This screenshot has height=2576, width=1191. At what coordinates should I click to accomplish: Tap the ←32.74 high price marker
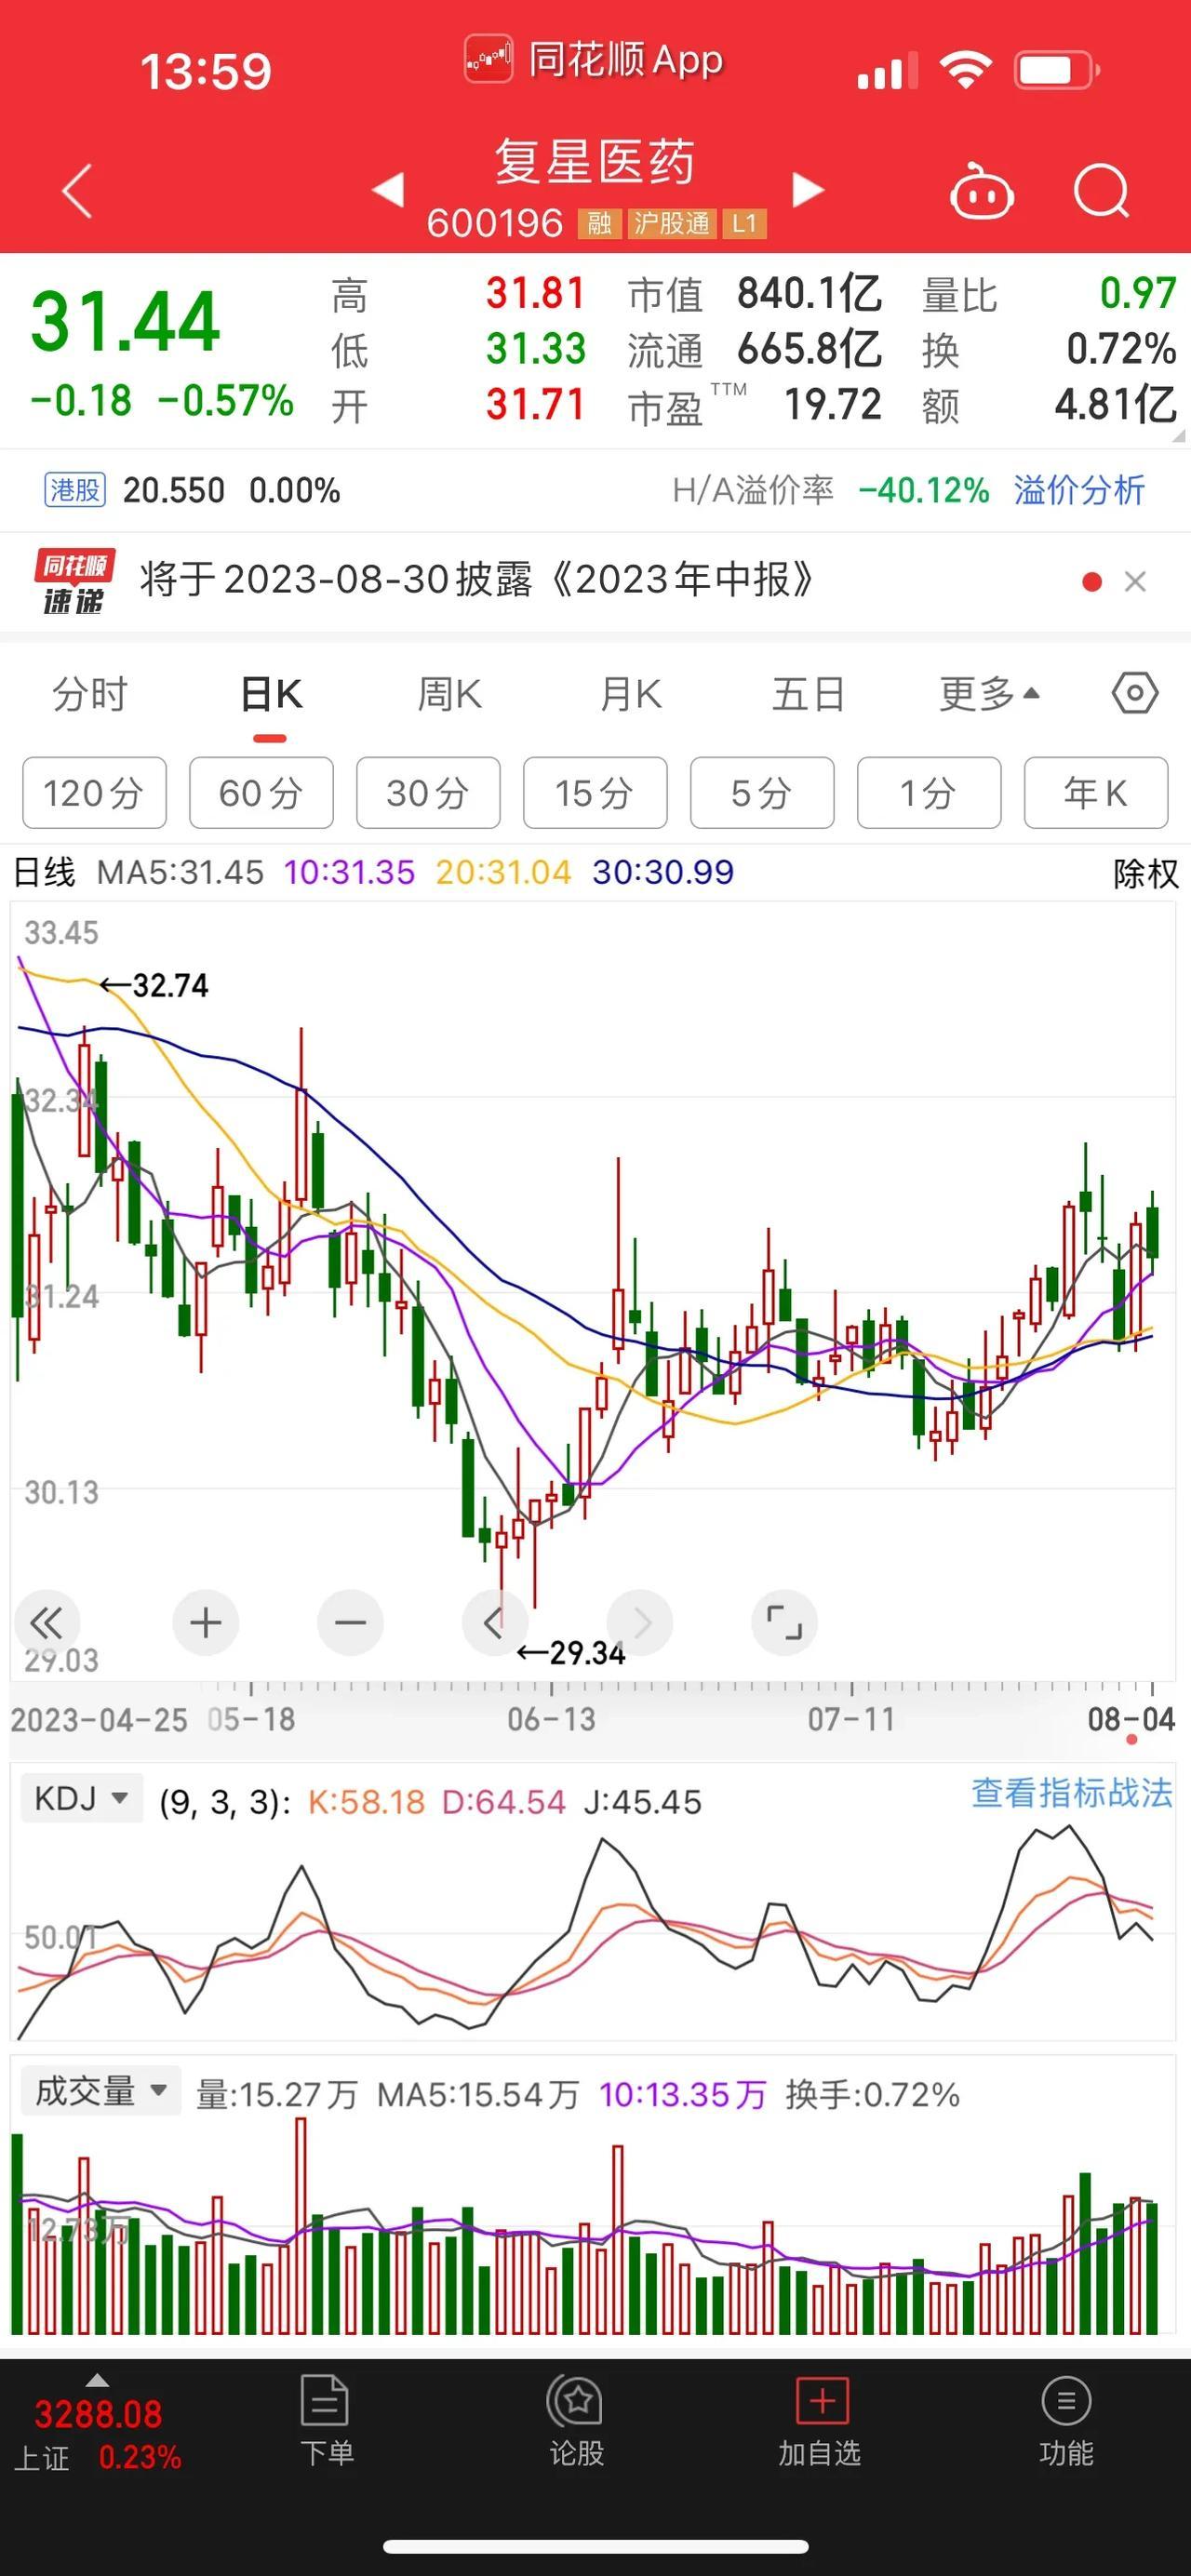click(x=154, y=986)
